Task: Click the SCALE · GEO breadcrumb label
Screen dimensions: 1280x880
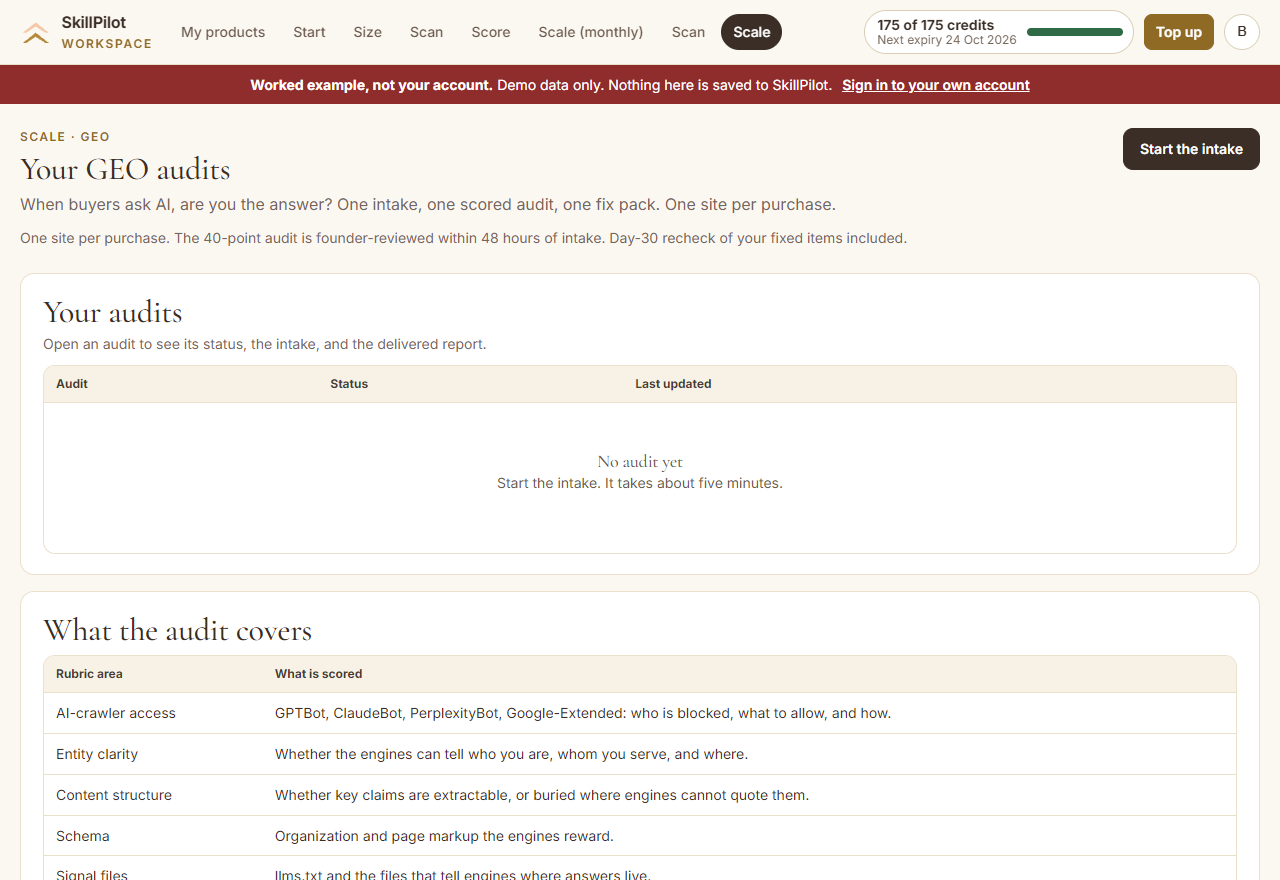Action: (65, 137)
